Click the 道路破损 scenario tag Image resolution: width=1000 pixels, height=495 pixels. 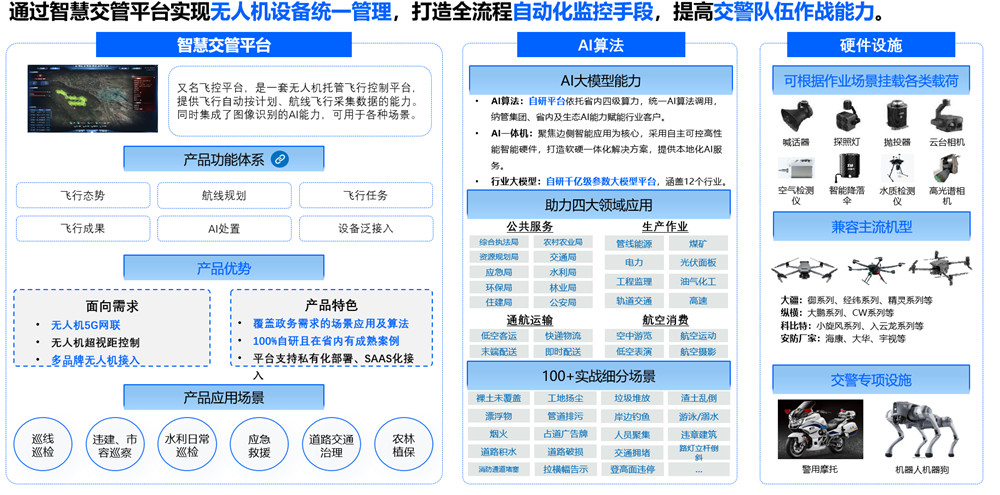pos(565,452)
